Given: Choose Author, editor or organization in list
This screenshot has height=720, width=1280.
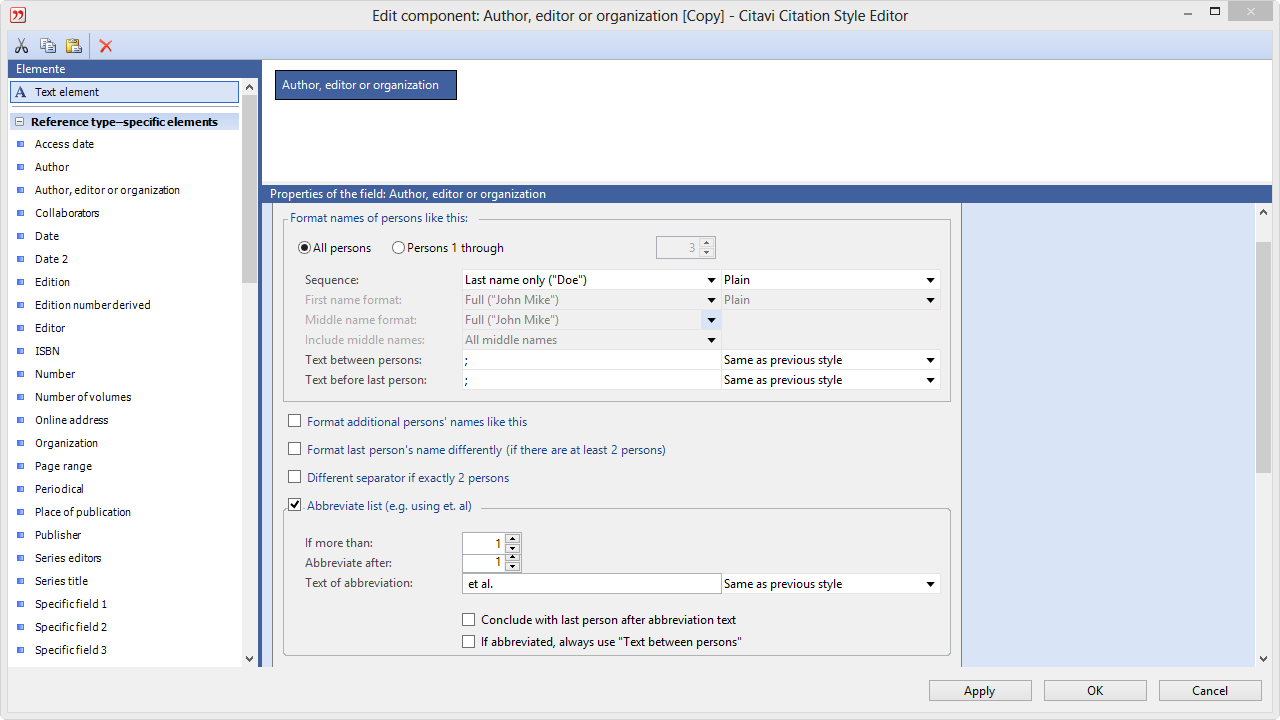Looking at the screenshot, I should (x=107, y=190).
